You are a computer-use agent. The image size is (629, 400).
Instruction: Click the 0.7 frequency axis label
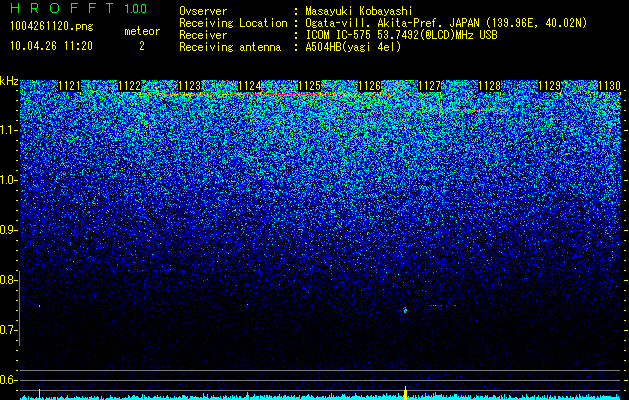click(x=7, y=330)
